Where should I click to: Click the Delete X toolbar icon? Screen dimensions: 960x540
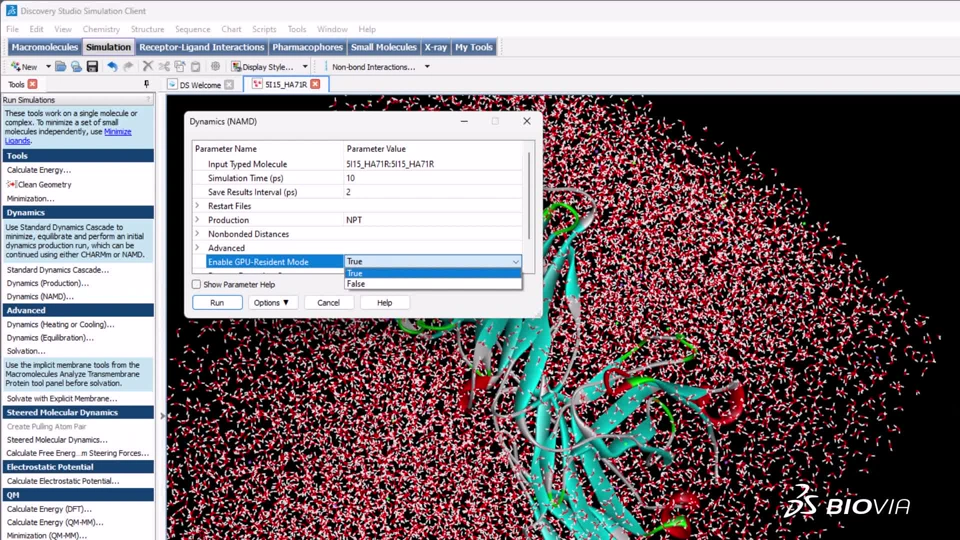pyautogui.click(x=148, y=67)
